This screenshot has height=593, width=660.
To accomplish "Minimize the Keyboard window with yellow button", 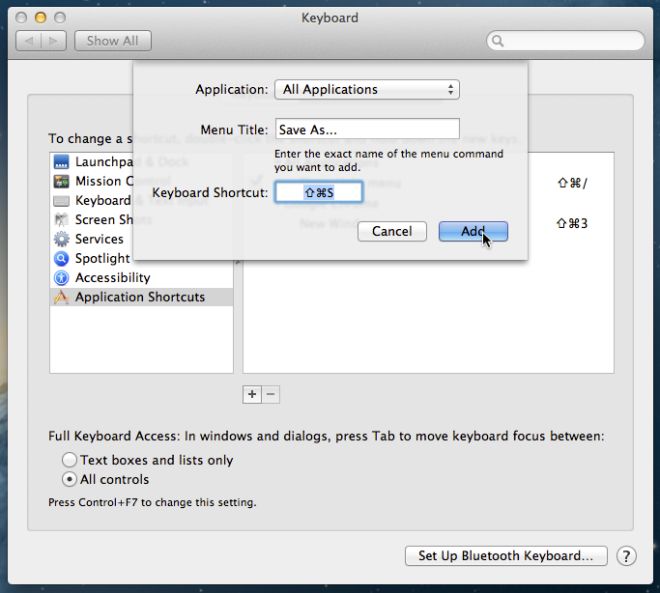I will (40, 18).
